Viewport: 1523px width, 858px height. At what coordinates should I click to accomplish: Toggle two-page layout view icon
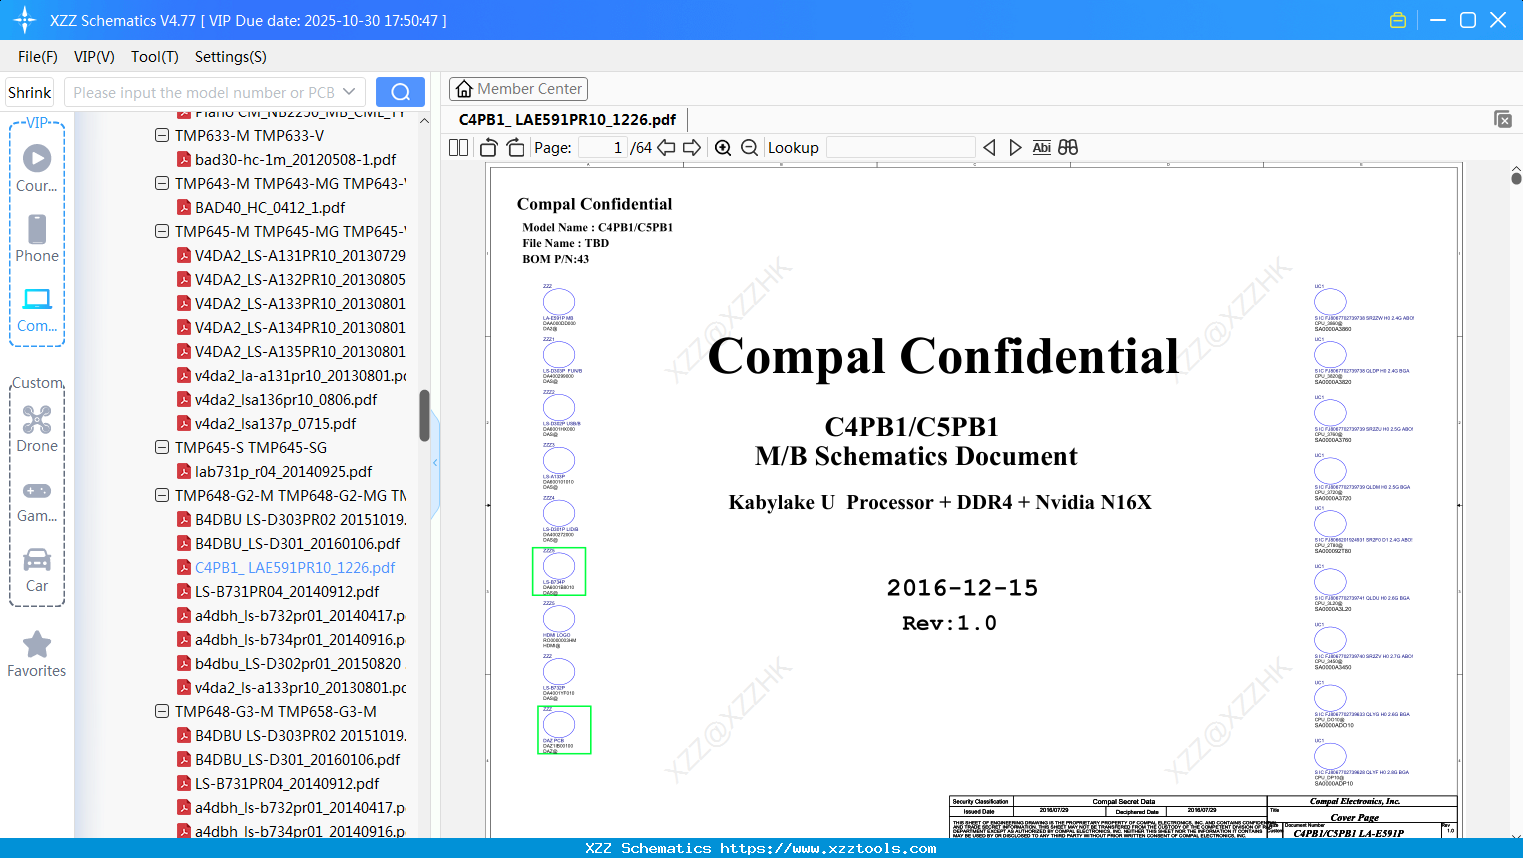(x=458, y=148)
